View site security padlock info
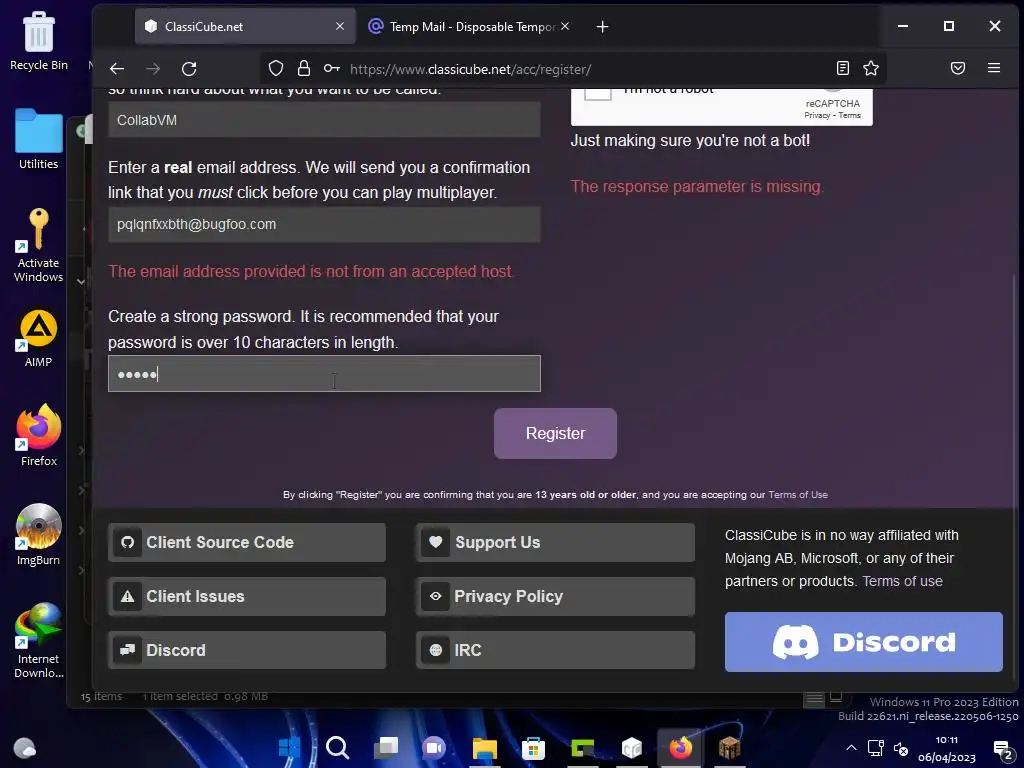The height and width of the screenshot is (768, 1024). coord(304,69)
